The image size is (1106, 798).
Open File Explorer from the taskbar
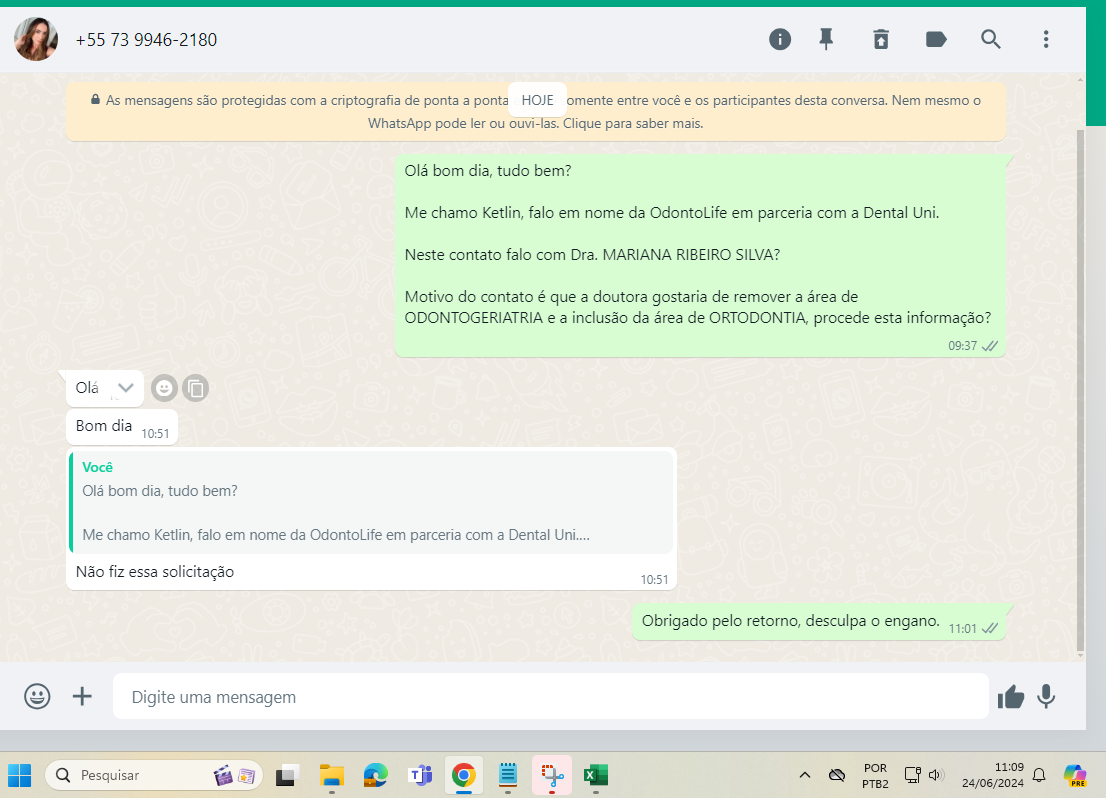[x=332, y=775]
